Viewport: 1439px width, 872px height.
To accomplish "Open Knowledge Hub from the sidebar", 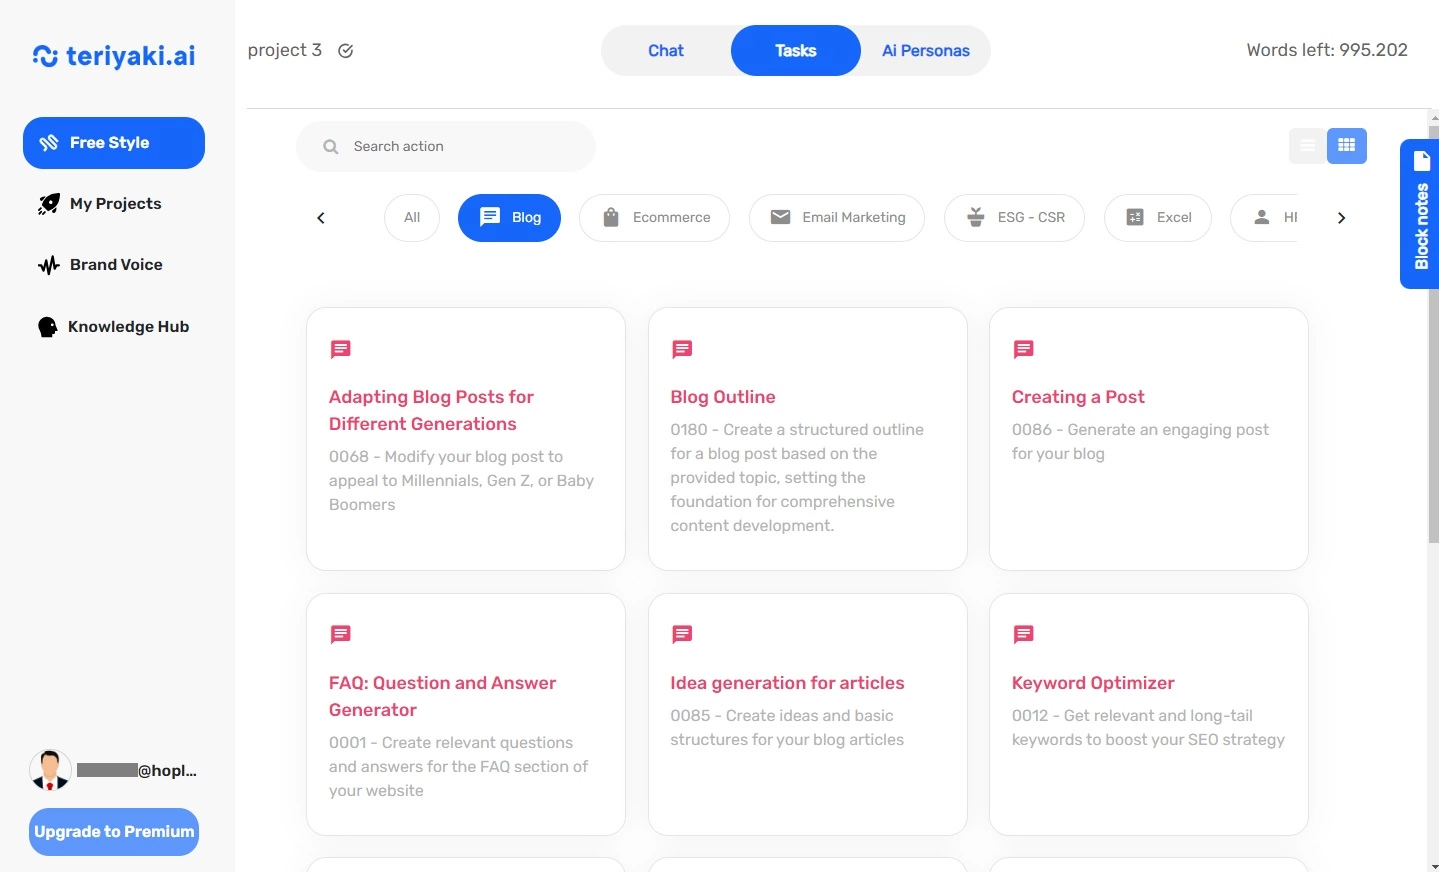I will tap(114, 327).
